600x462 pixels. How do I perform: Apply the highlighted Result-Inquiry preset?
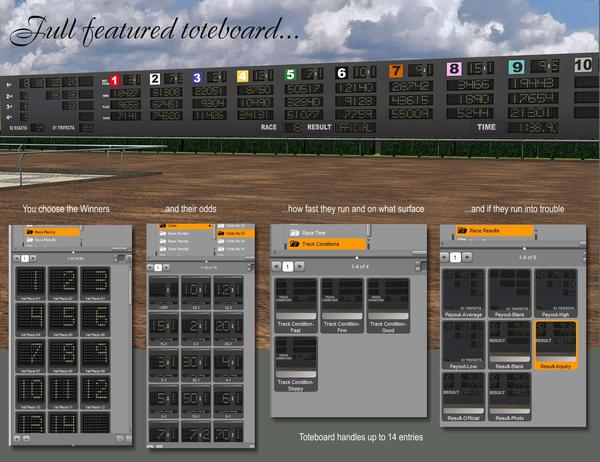(x=556, y=345)
